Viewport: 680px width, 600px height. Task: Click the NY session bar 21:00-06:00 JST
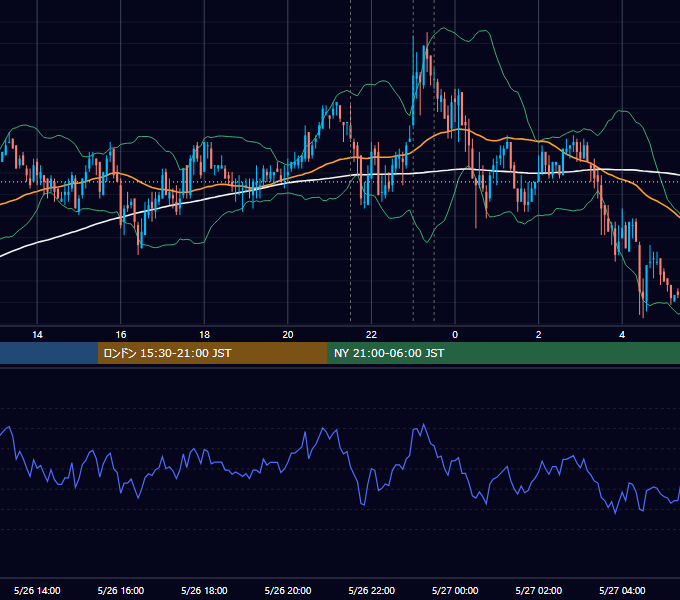click(x=503, y=353)
